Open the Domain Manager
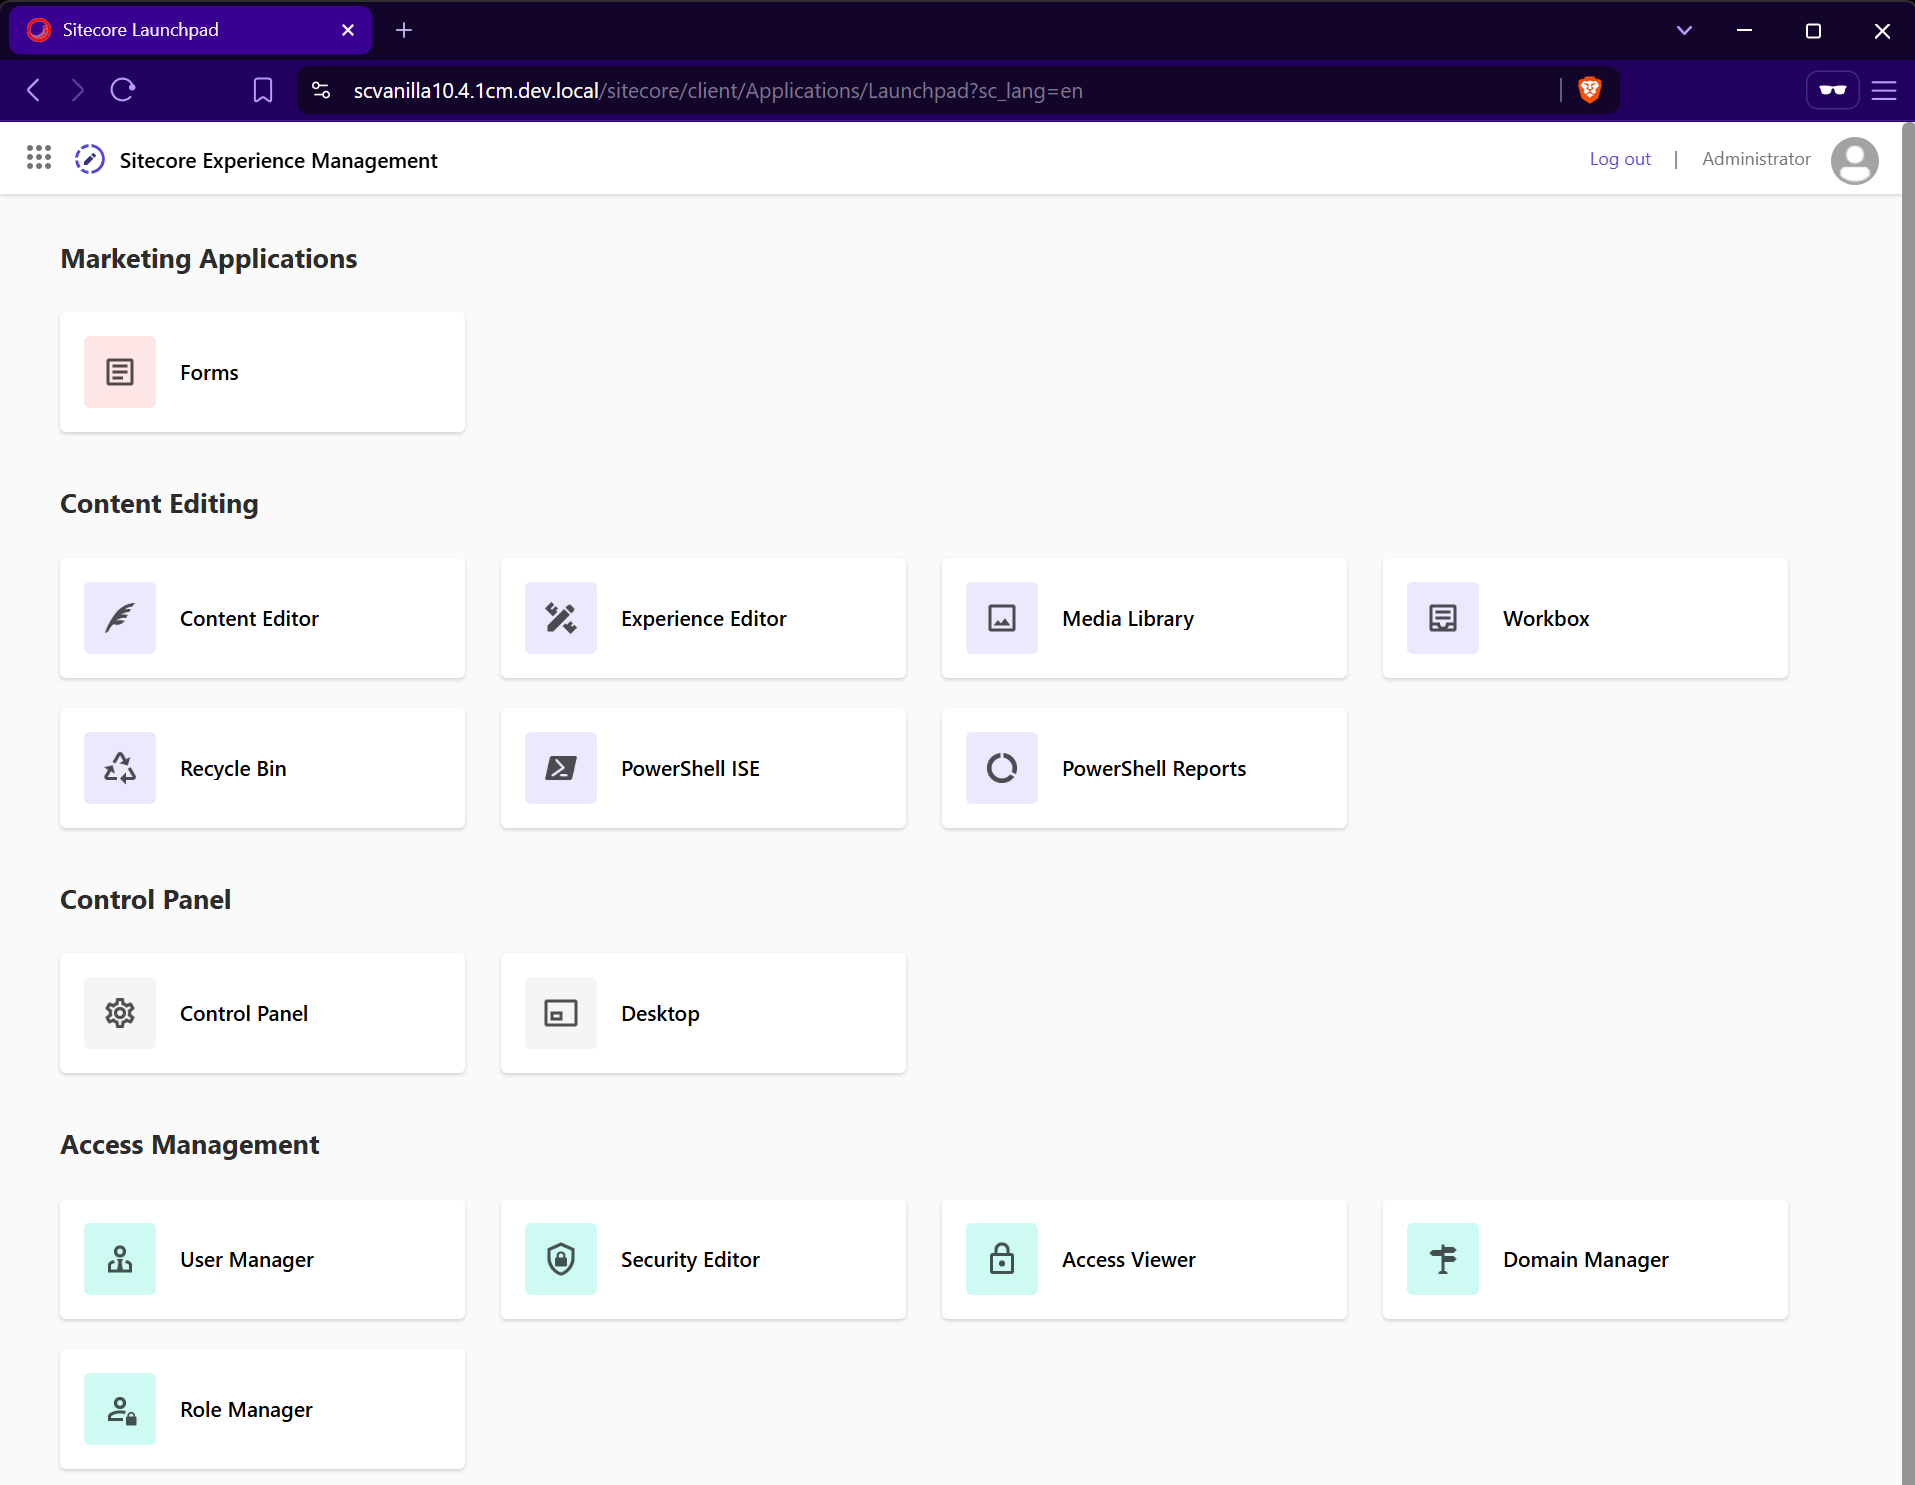The image size is (1915, 1485). (x=1584, y=1259)
